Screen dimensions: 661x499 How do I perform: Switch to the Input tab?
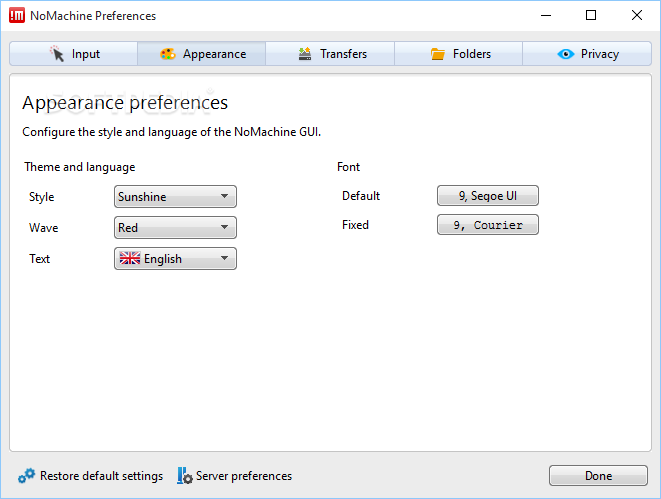(x=73, y=54)
